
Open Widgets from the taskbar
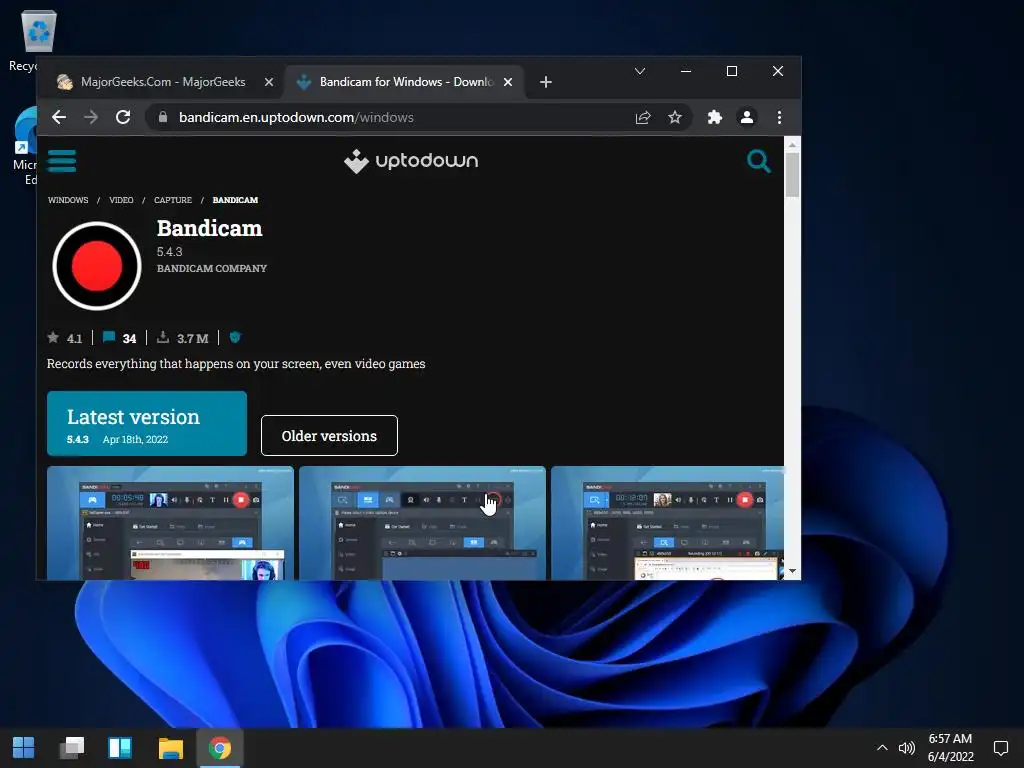pyautogui.click(x=120, y=748)
